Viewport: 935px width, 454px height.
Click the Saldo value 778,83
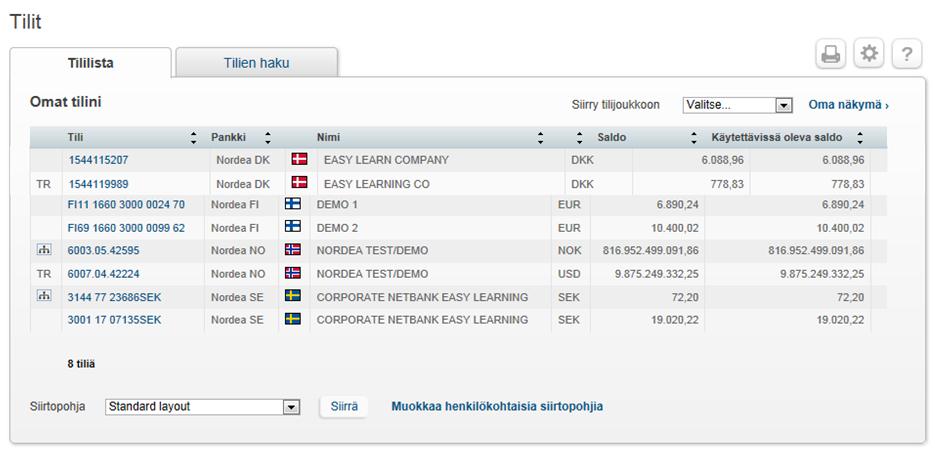(727, 184)
